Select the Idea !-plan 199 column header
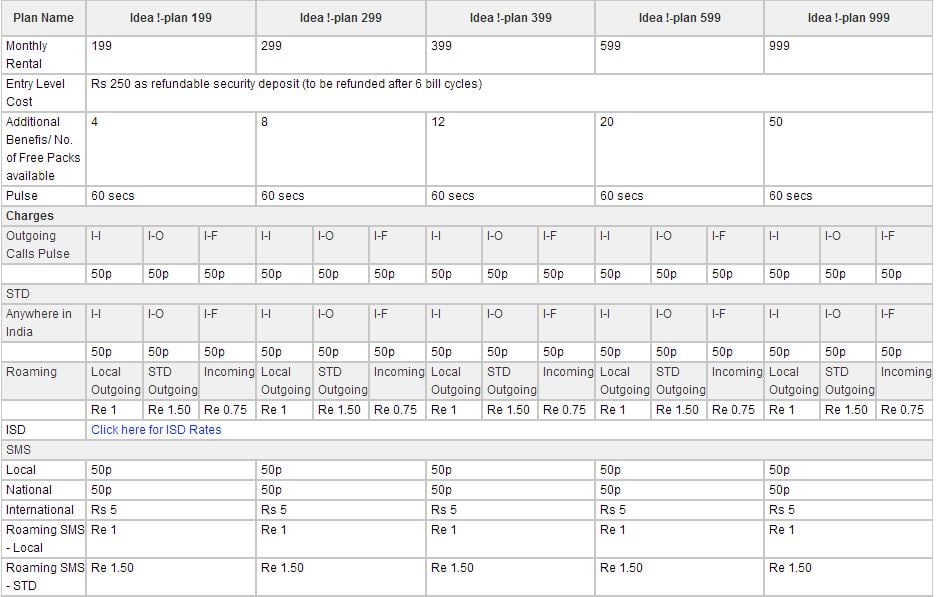The width and height of the screenshot is (936, 597). tap(171, 18)
